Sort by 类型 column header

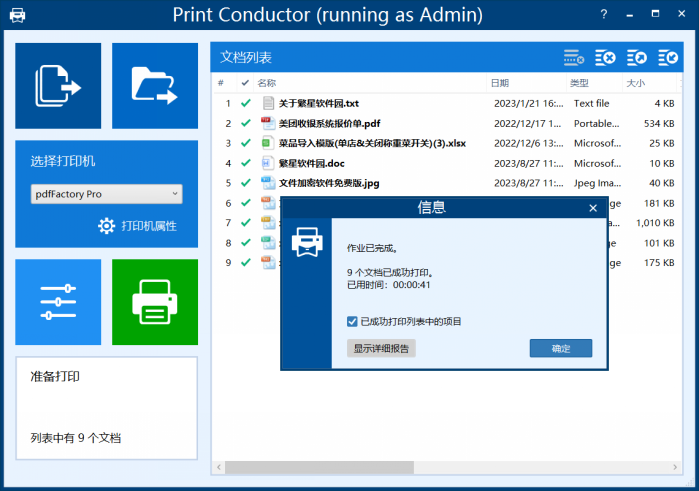(594, 83)
